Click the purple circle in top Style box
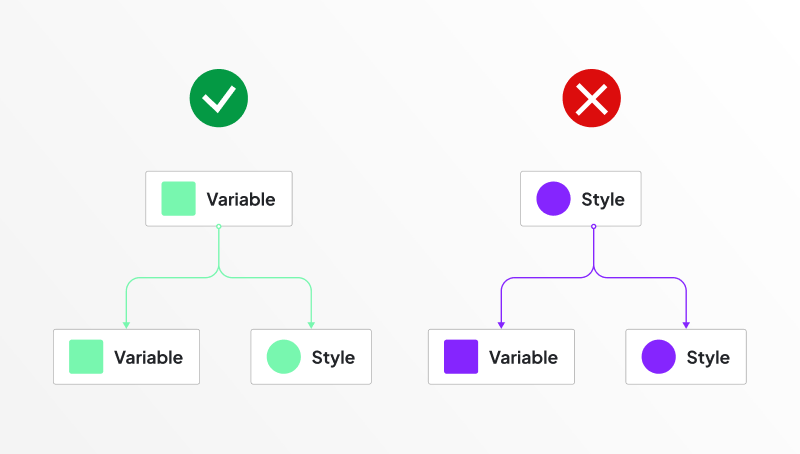This screenshot has height=454, width=800. click(x=553, y=198)
